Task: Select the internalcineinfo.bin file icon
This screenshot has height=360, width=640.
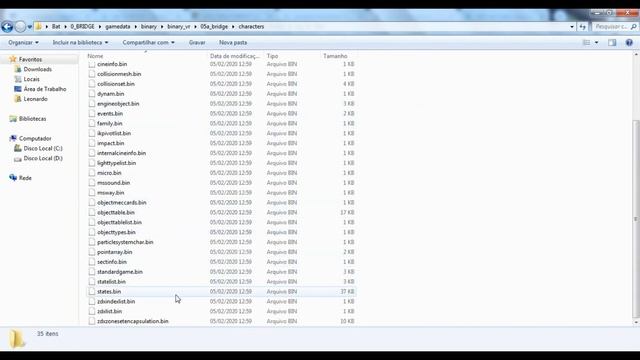Action: coord(92,153)
